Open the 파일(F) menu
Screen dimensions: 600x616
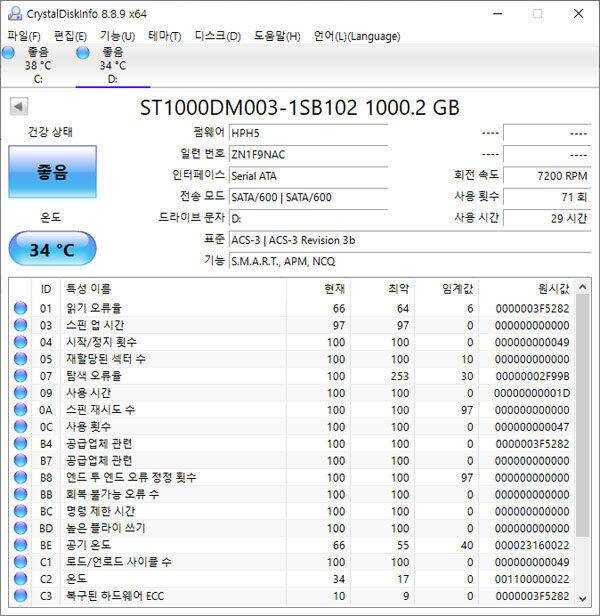[24, 36]
